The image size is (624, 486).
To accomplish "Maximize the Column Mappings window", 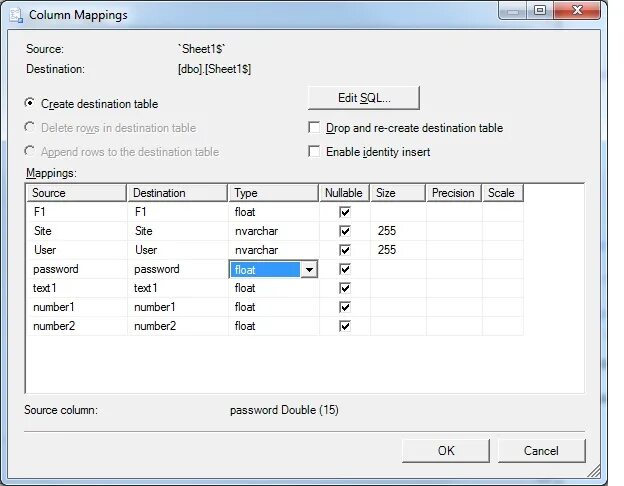I will click(540, 10).
